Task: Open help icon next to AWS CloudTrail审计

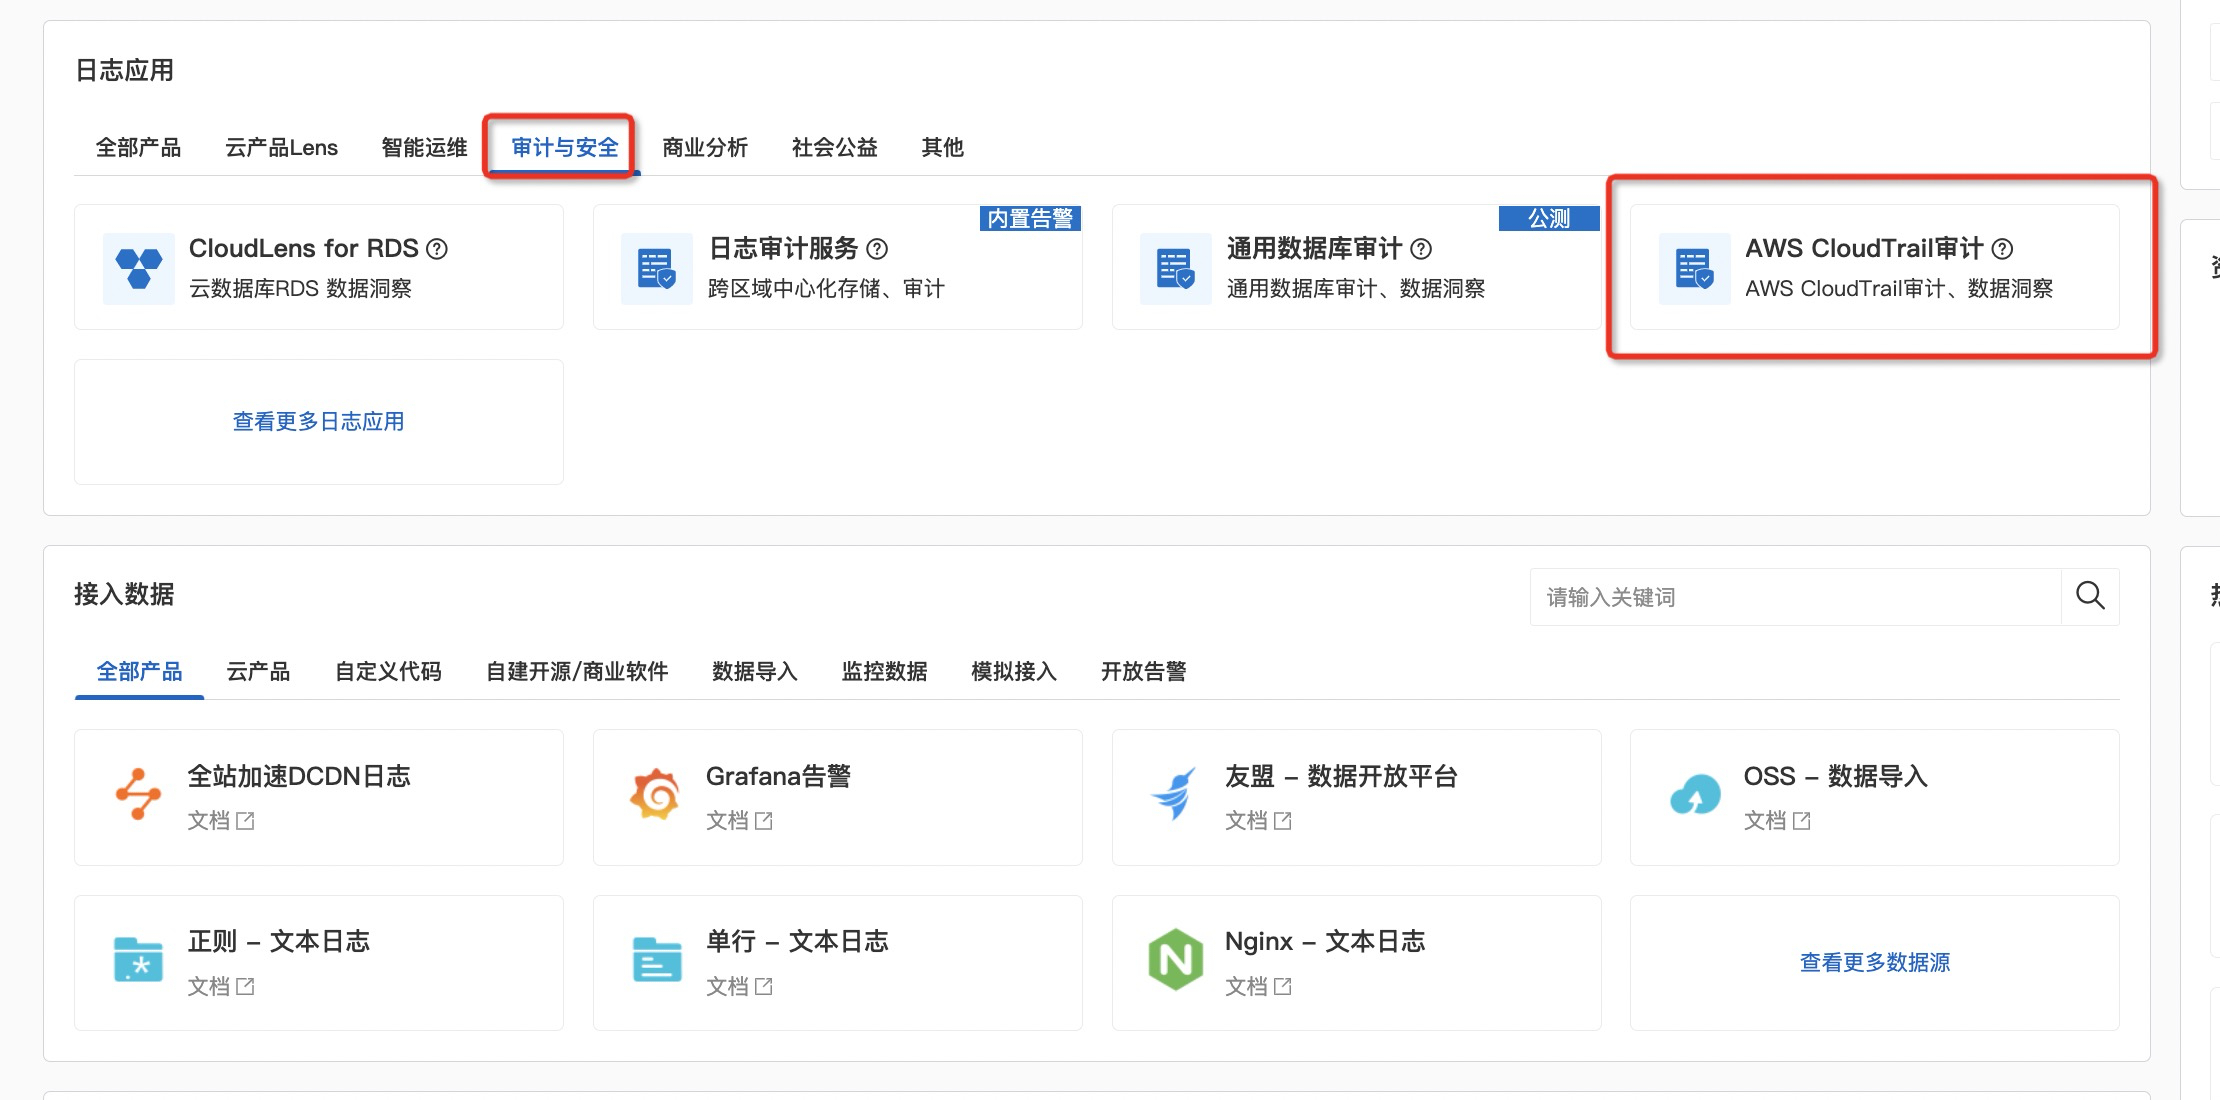Action: click(2002, 249)
